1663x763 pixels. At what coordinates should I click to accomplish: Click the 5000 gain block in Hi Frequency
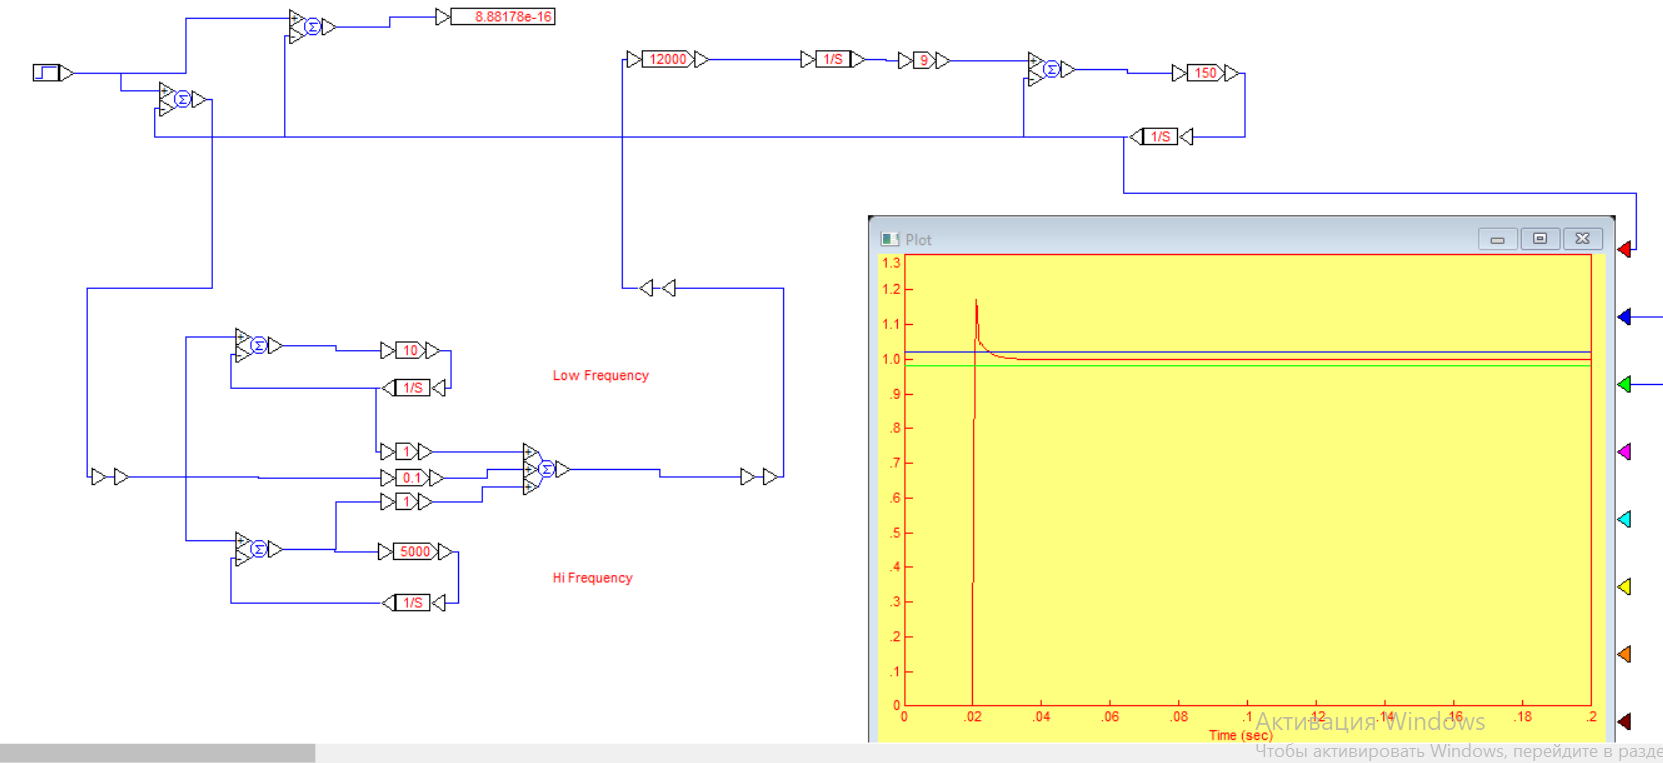(x=415, y=552)
